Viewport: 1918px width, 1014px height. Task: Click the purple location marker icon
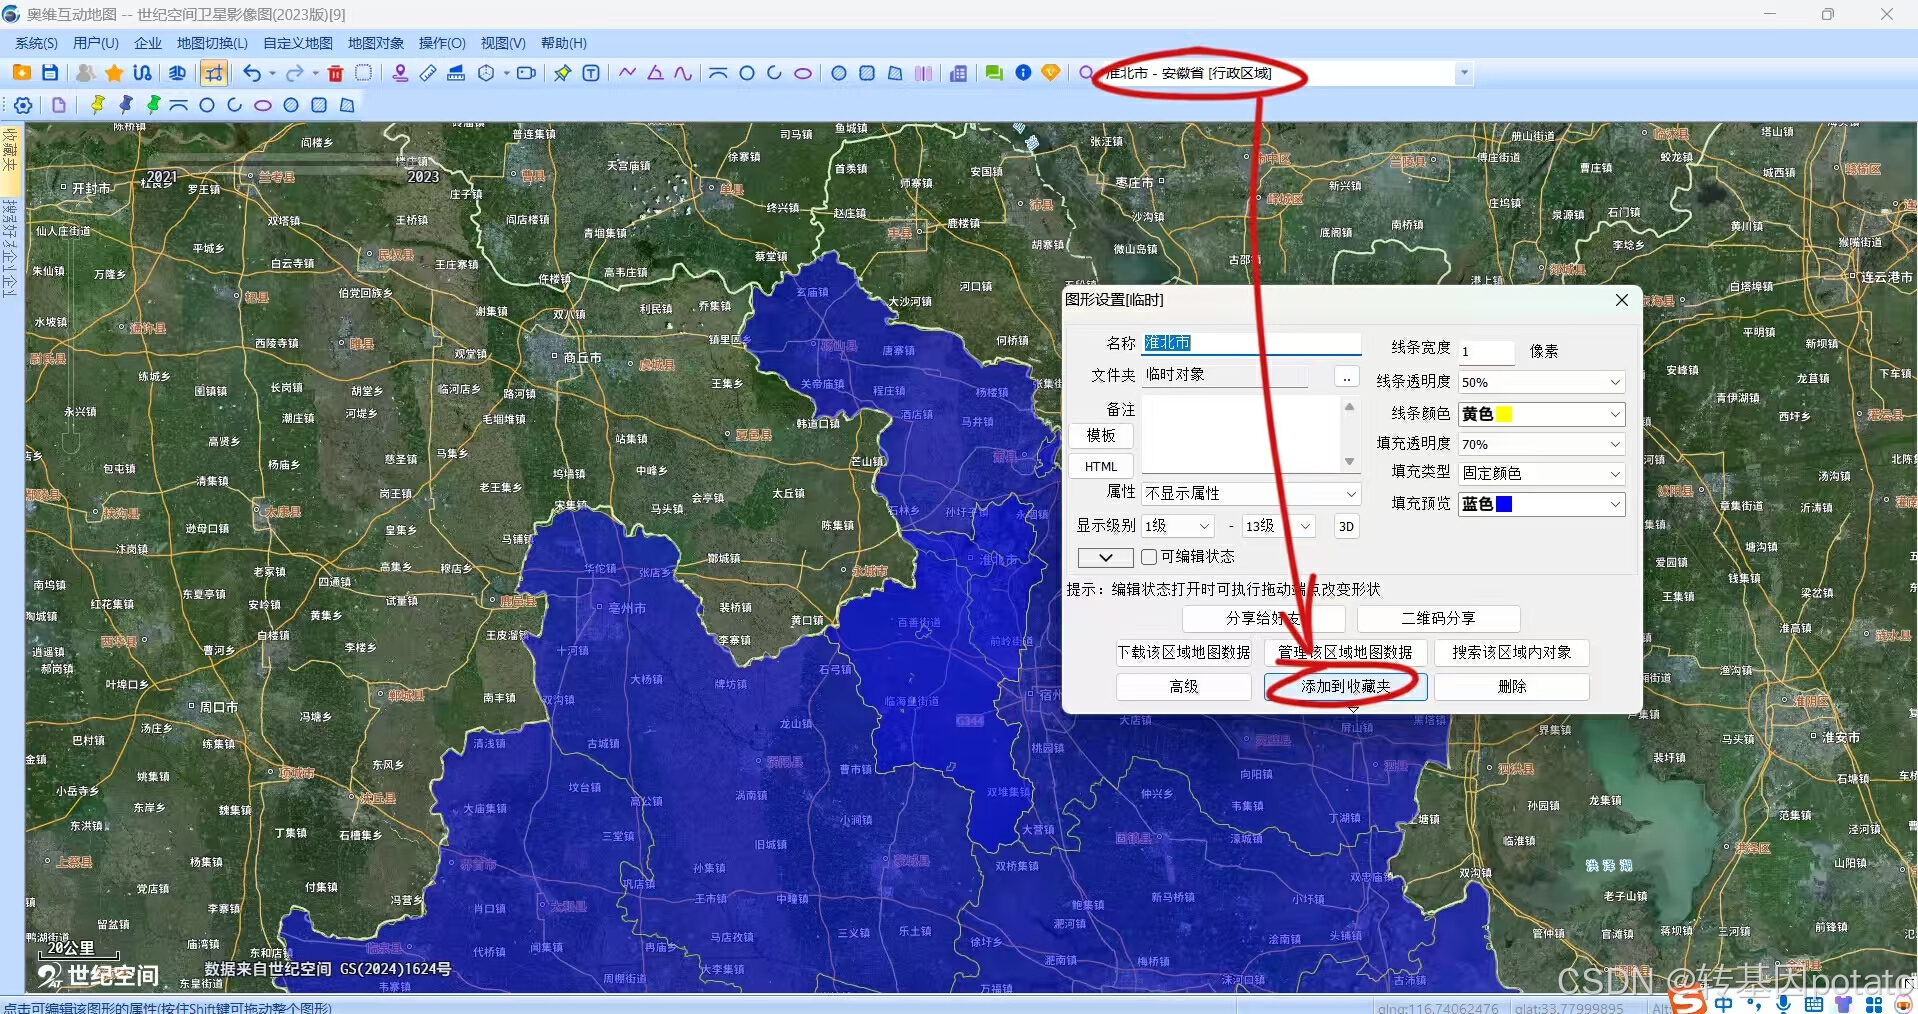(400, 73)
